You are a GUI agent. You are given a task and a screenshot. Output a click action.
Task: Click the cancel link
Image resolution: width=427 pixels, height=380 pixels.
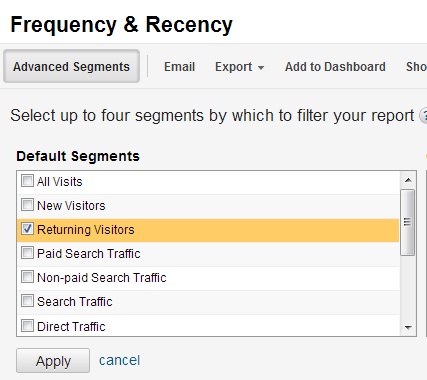click(x=120, y=360)
